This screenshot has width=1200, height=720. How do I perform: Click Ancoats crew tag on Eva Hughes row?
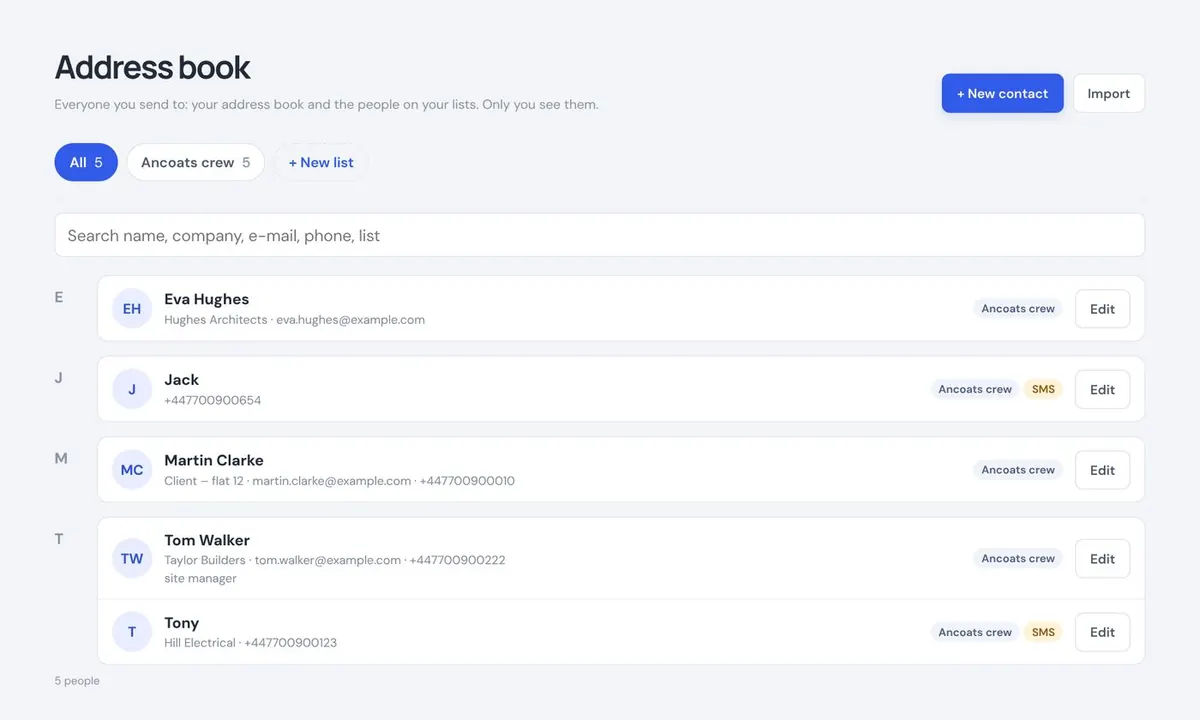pos(1018,309)
